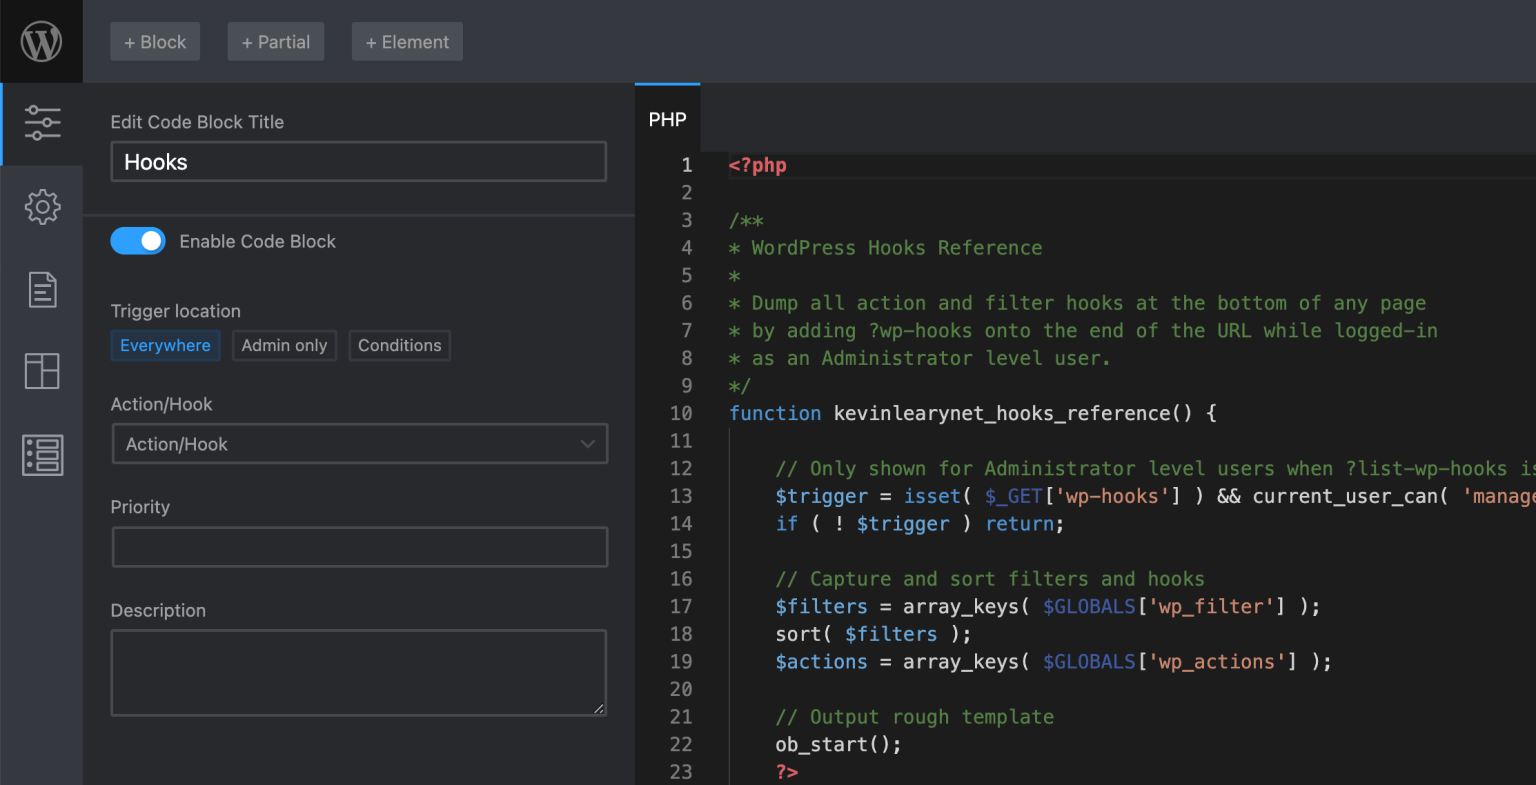Open the Action/Hook dropdown

click(x=359, y=443)
